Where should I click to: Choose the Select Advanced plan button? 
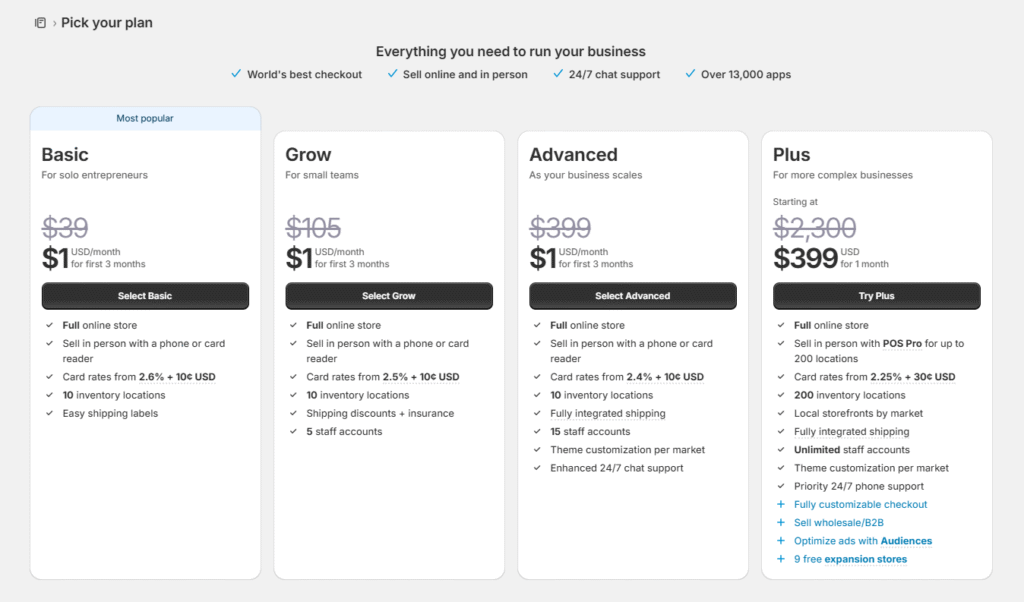pos(633,296)
